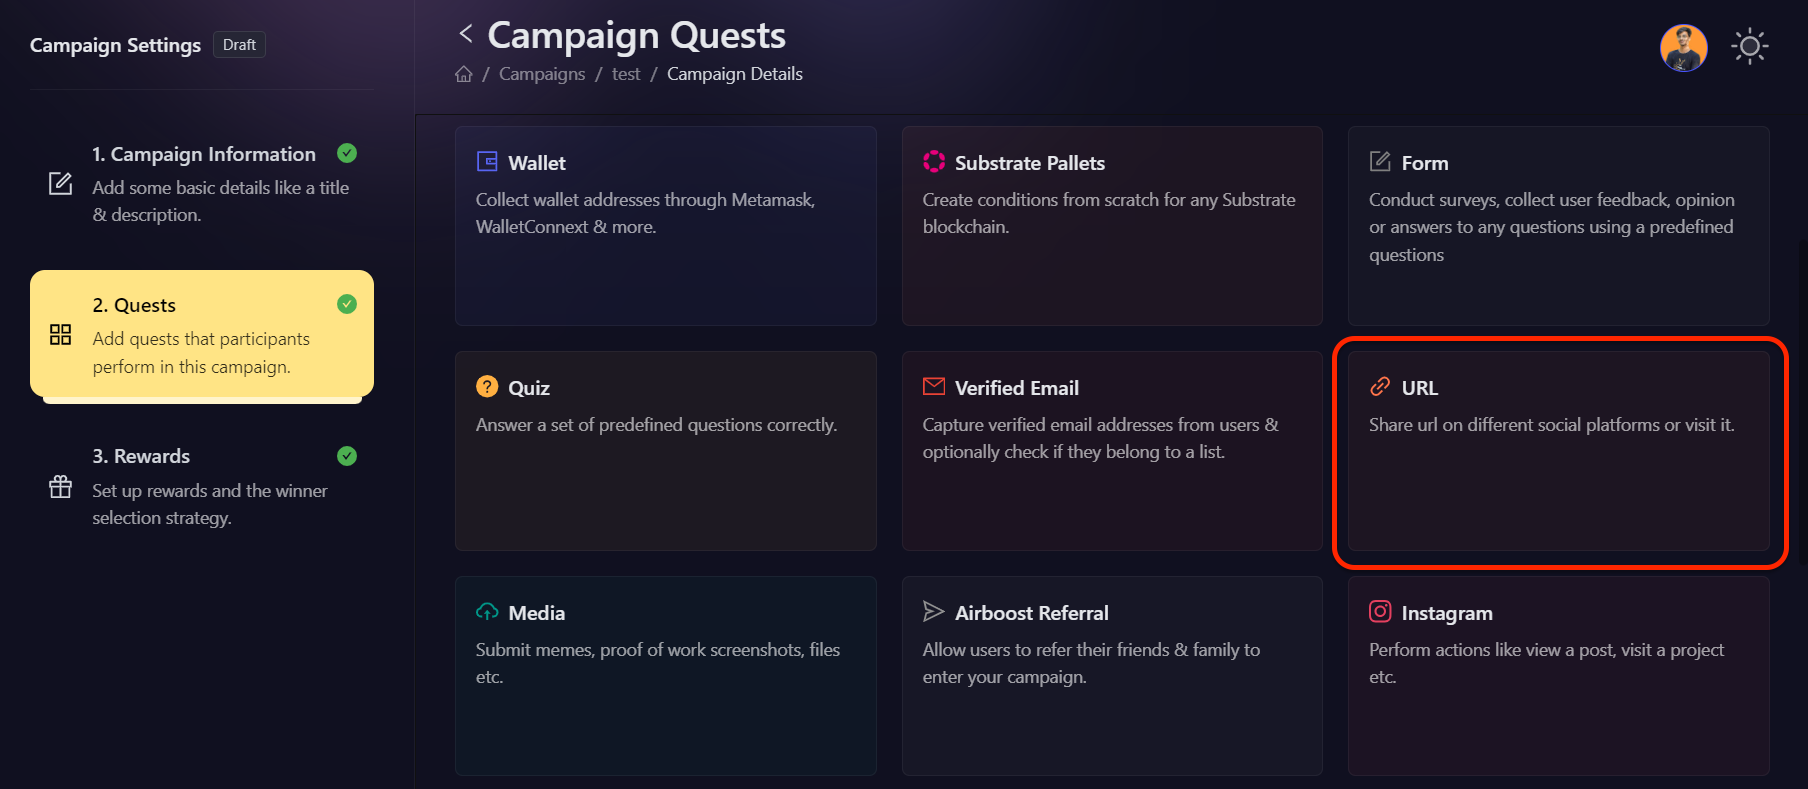The image size is (1808, 789).
Task: Click the Media upload cloud icon
Action: (x=487, y=612)
